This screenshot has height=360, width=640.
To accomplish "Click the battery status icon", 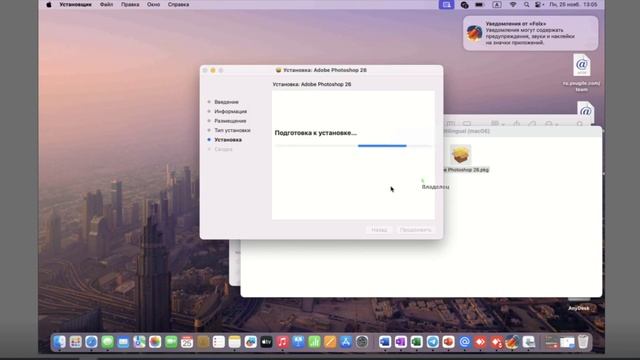I will point(479,4).
